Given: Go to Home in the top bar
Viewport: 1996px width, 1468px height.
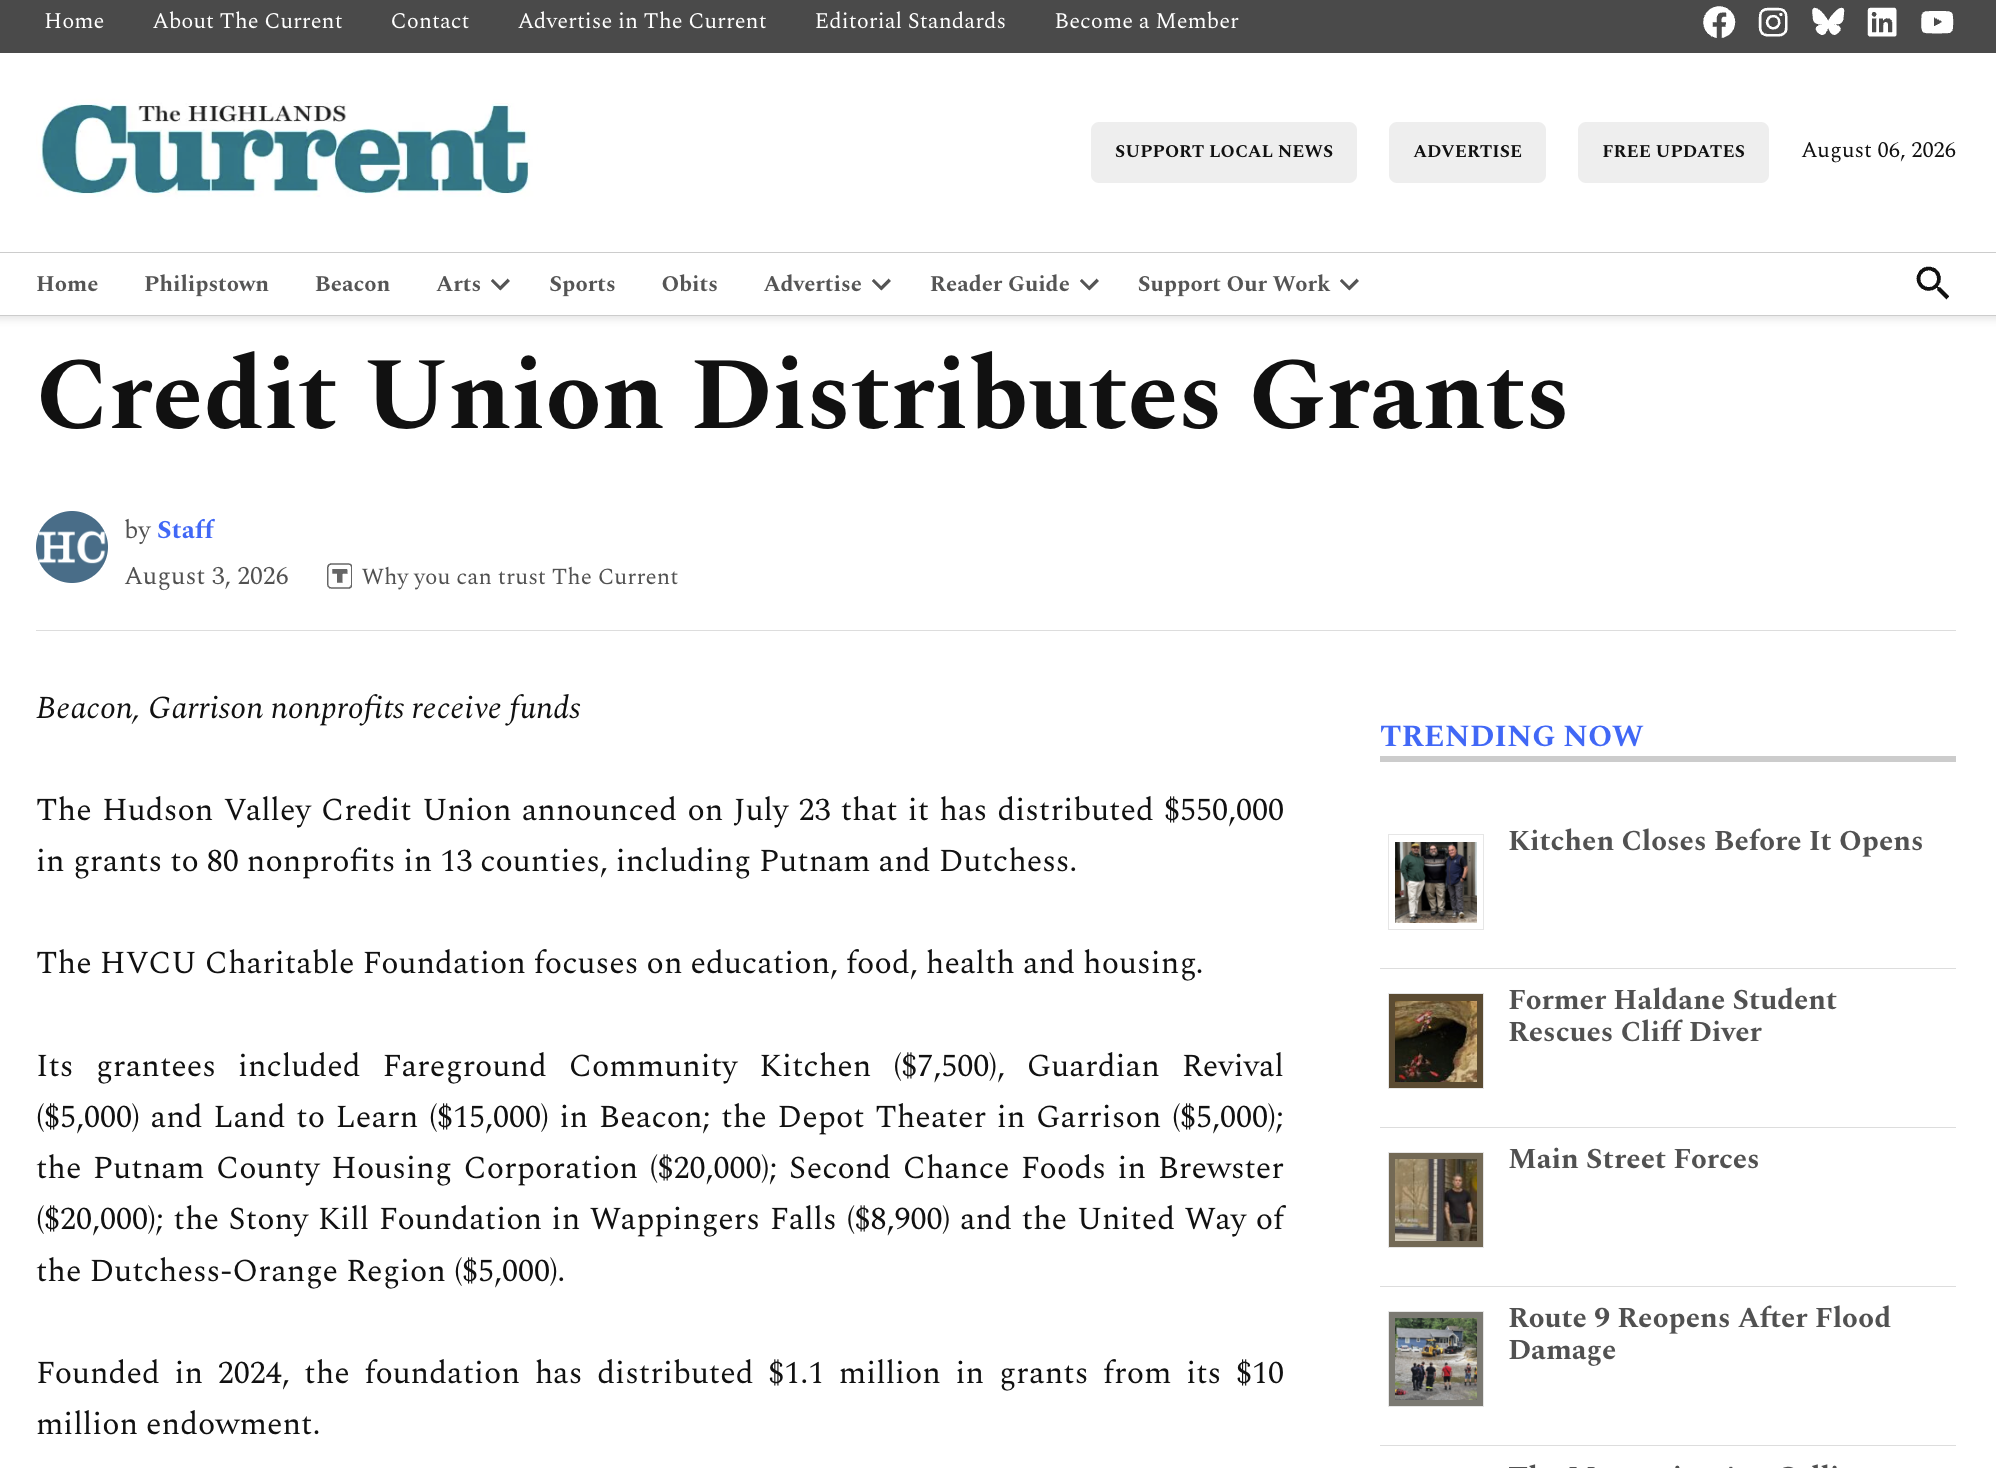Looking at the screenshot, I should coord(74,21).
